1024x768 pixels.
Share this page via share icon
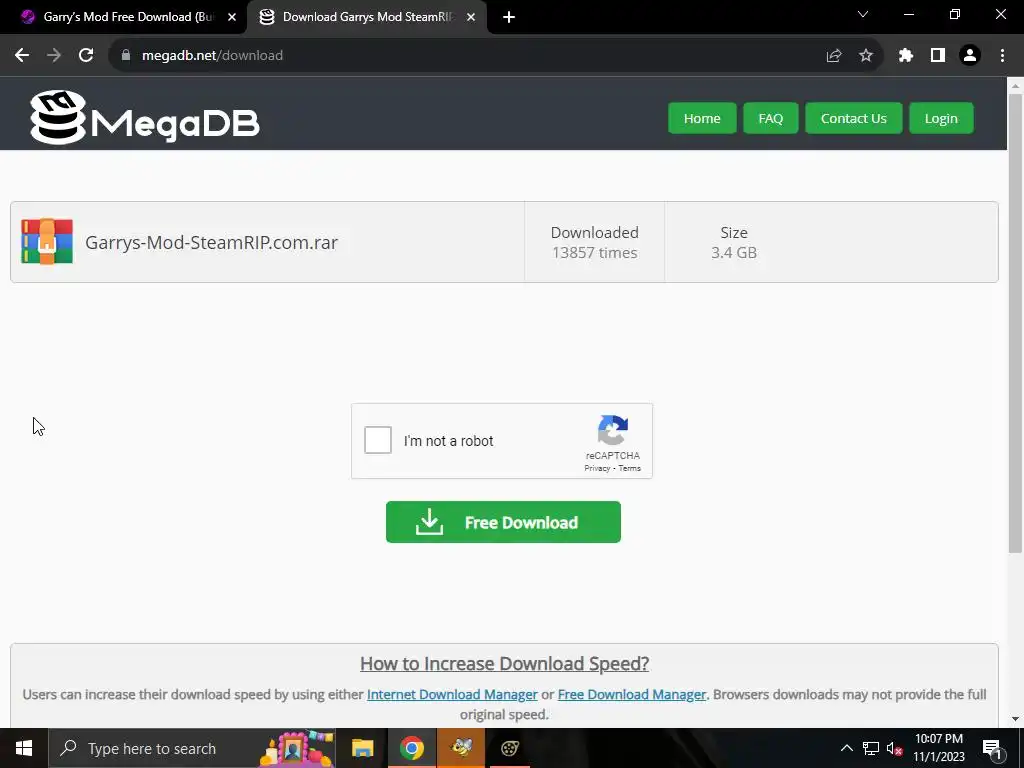coord(834,56)
